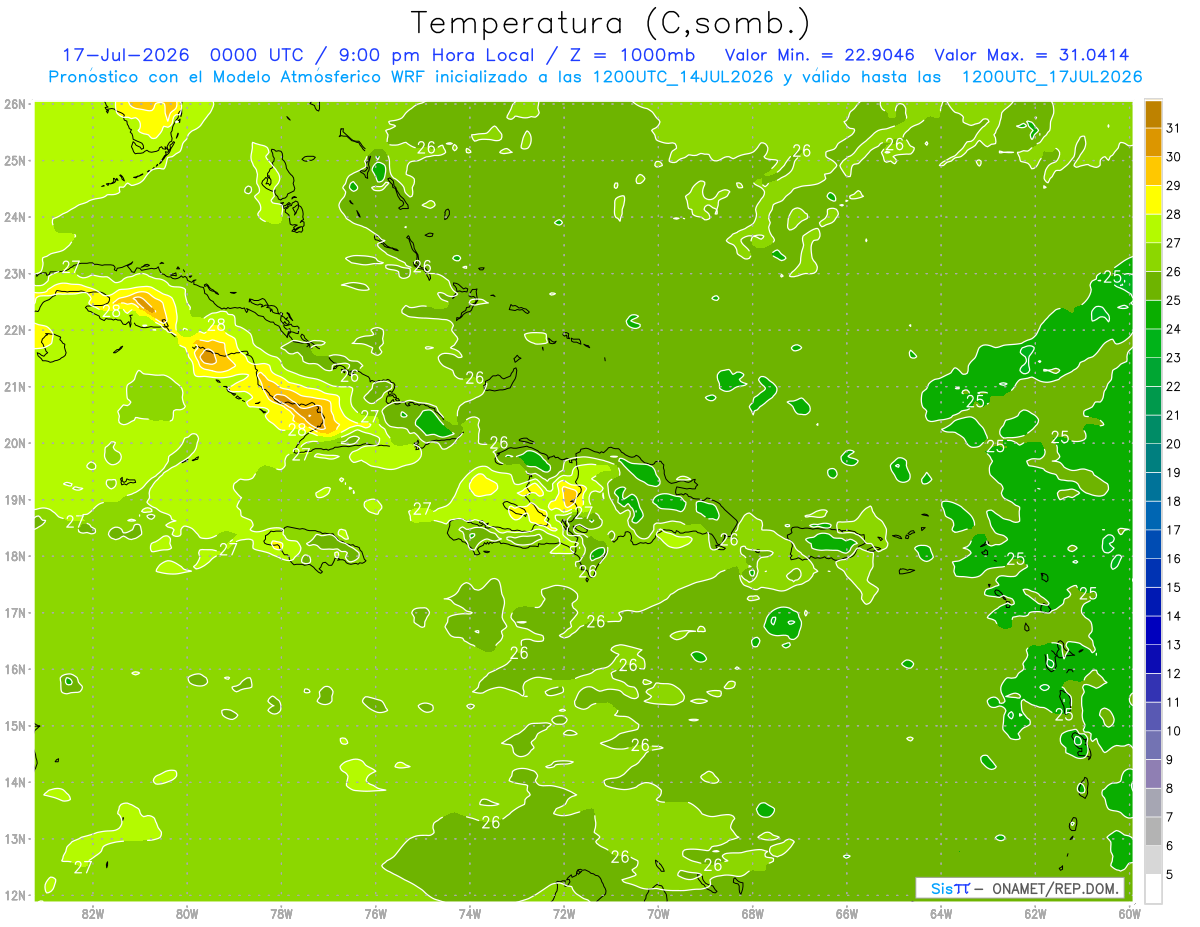
Task: Click the 24N latitude axis label
Action: 14,216
